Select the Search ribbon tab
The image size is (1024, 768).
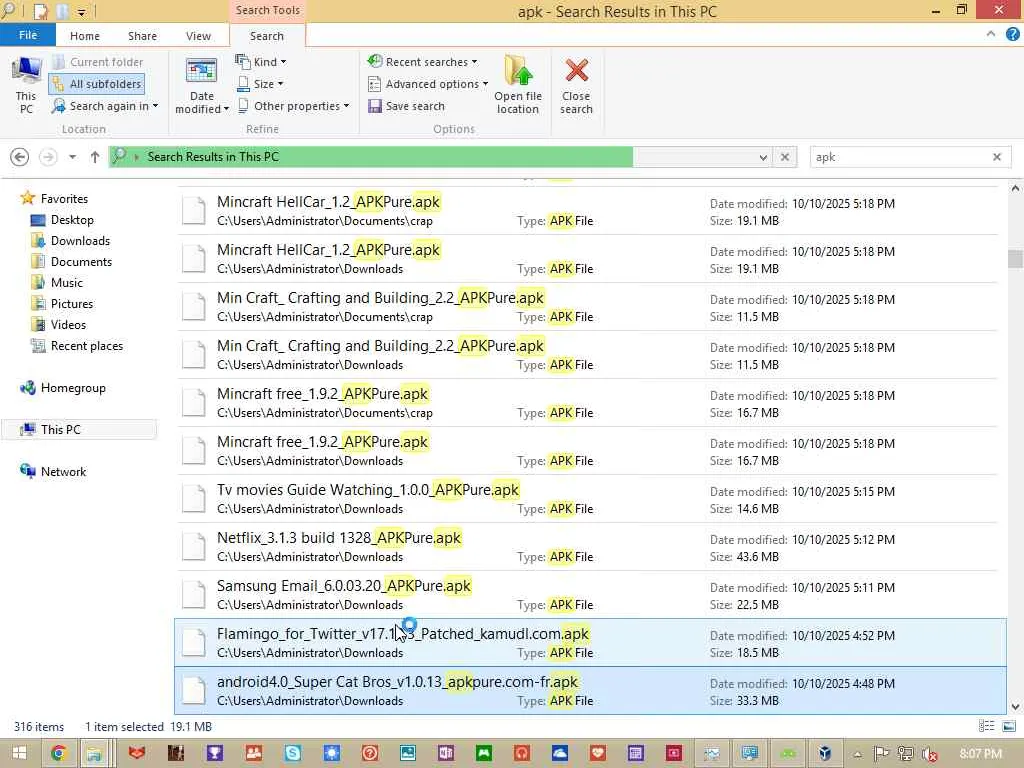(x=267, y=36)
